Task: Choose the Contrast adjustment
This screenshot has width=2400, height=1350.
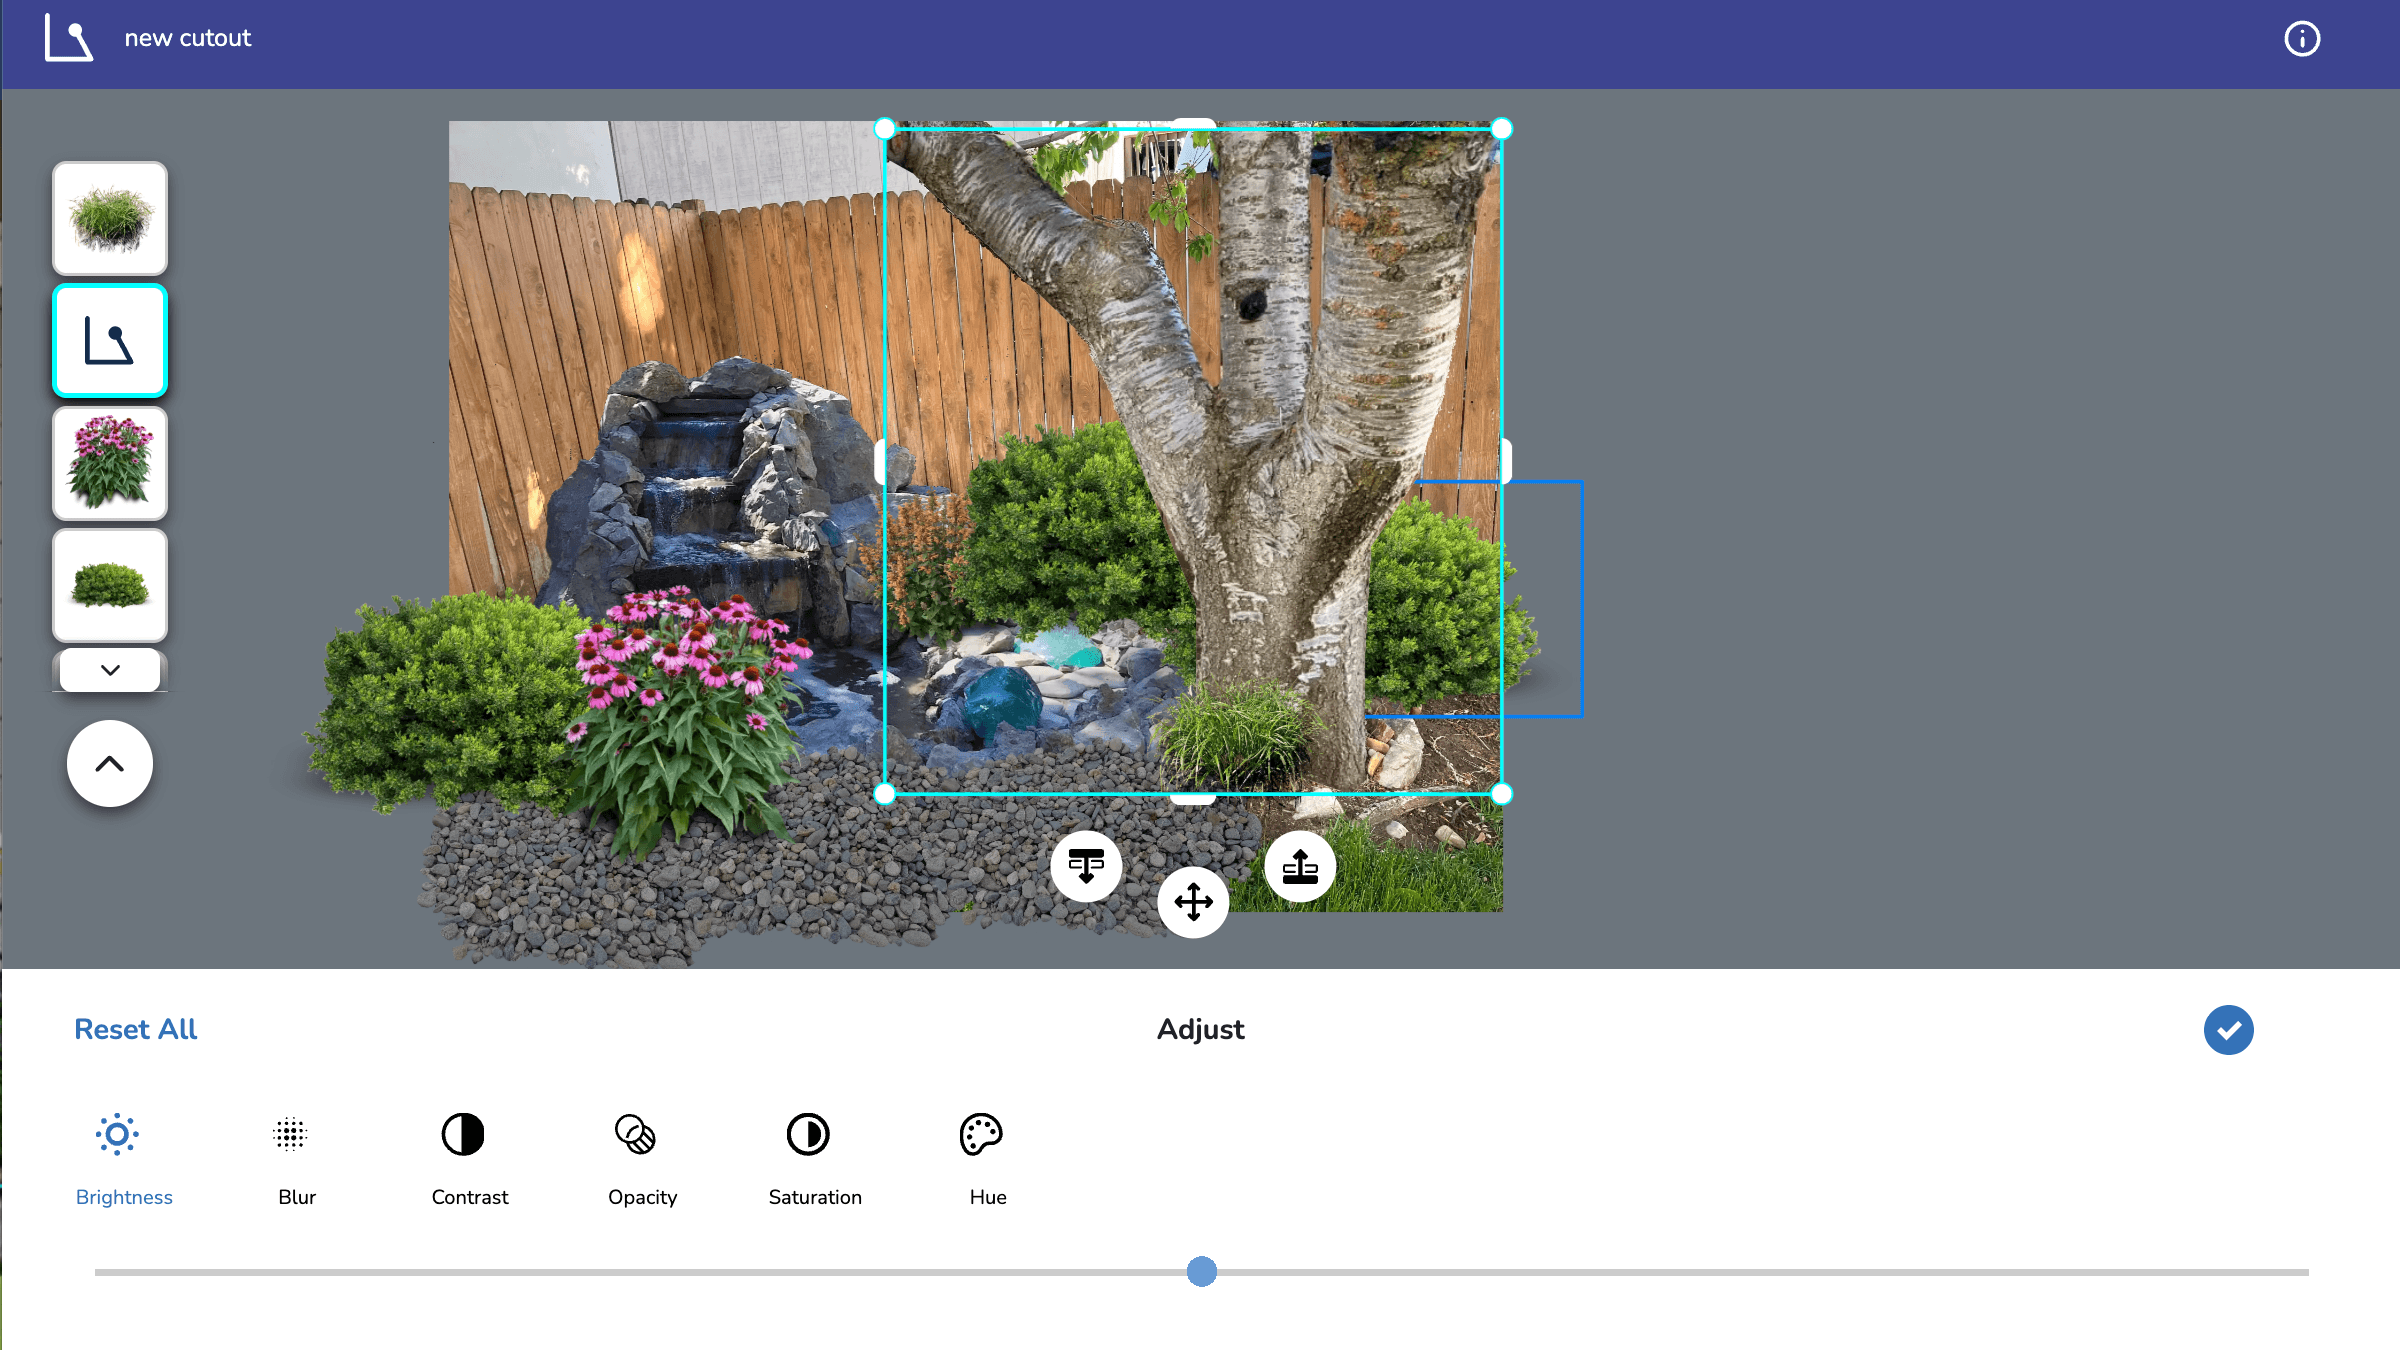Action: [463, 1134]
